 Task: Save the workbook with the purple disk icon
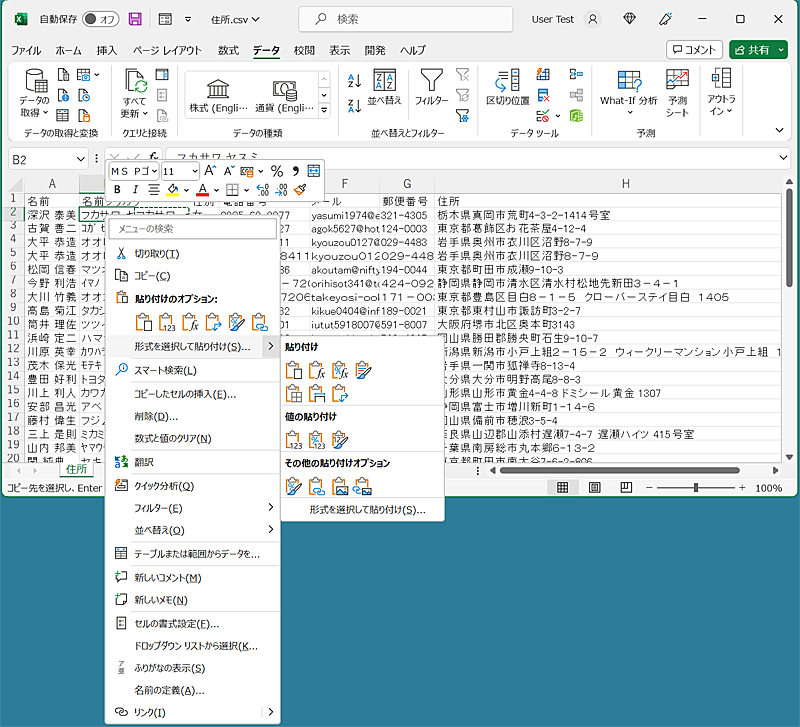point(135,19)
